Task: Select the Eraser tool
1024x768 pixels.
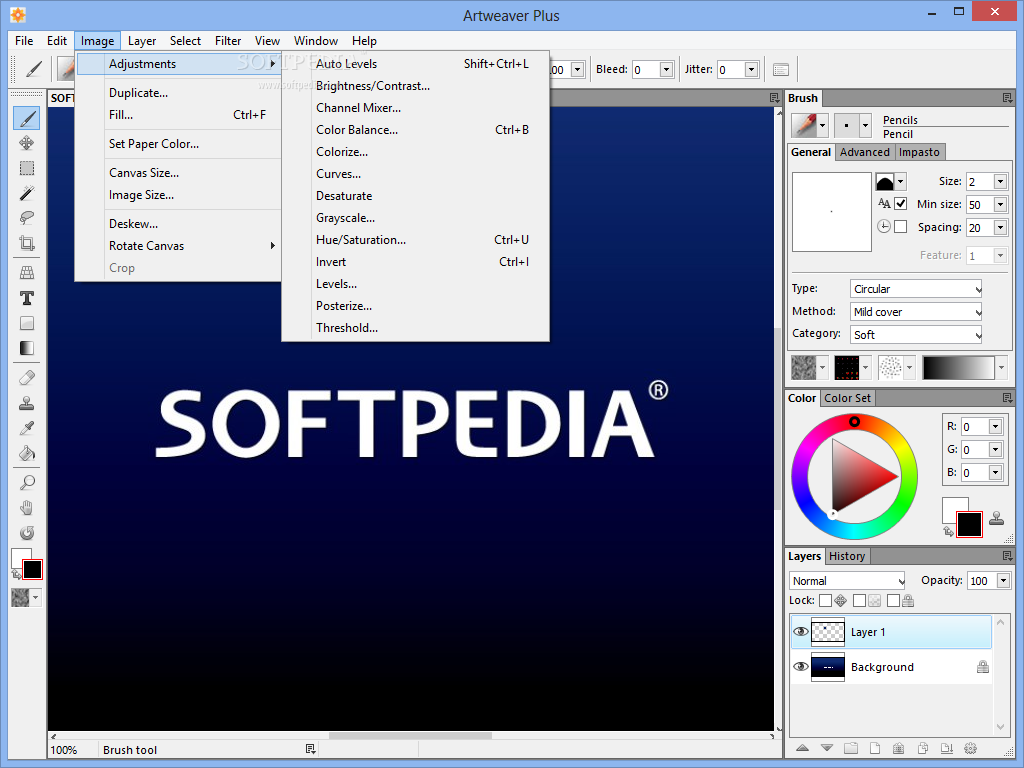Action: click(27, 377)
